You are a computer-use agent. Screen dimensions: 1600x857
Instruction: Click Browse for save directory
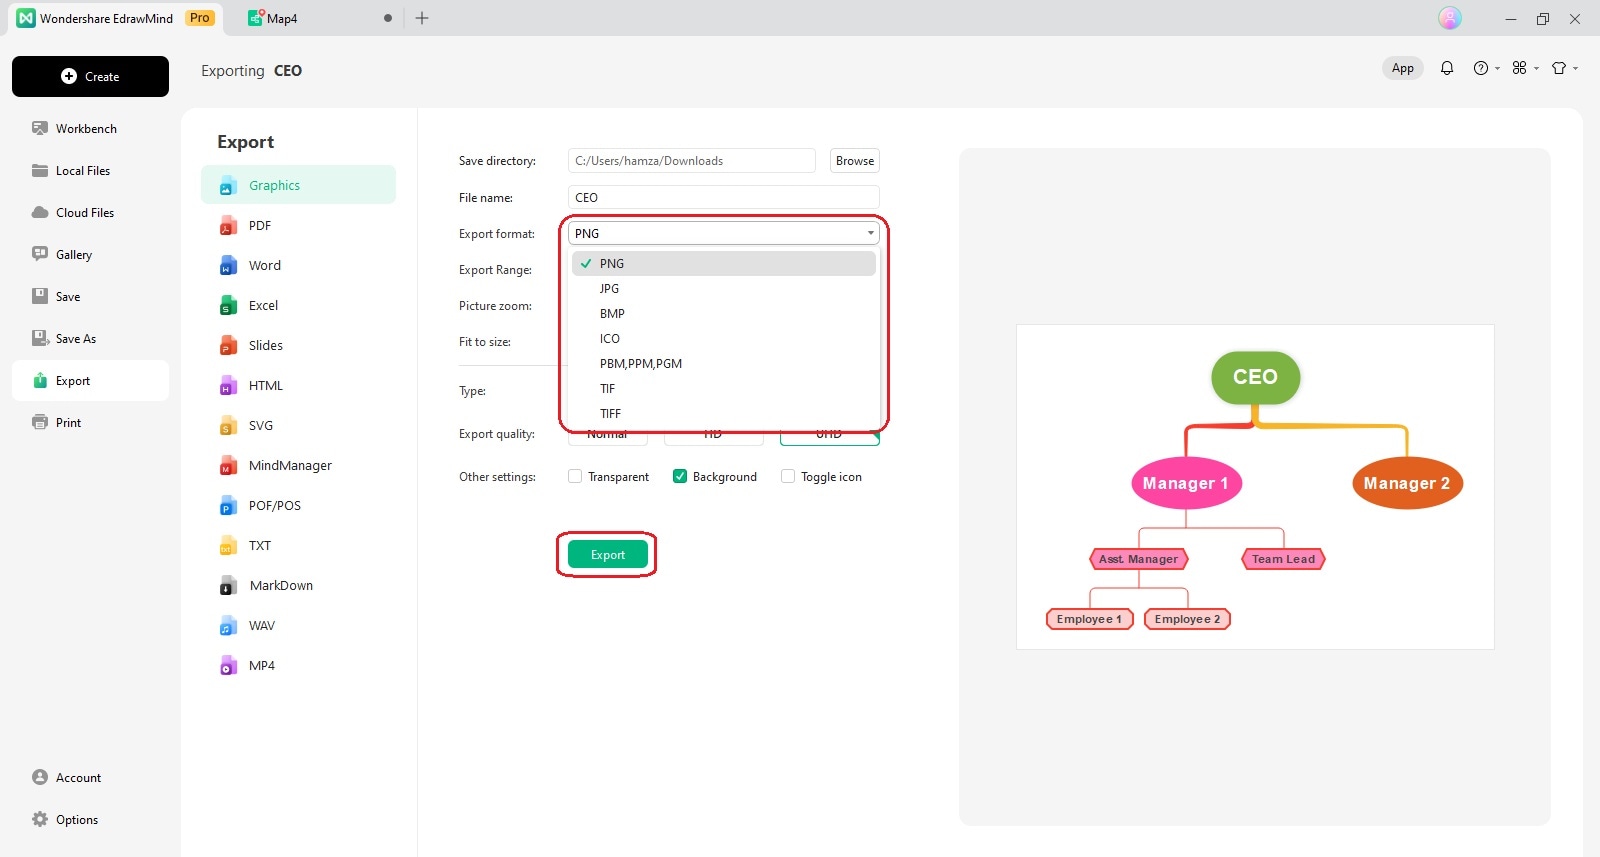pos(855,161)
